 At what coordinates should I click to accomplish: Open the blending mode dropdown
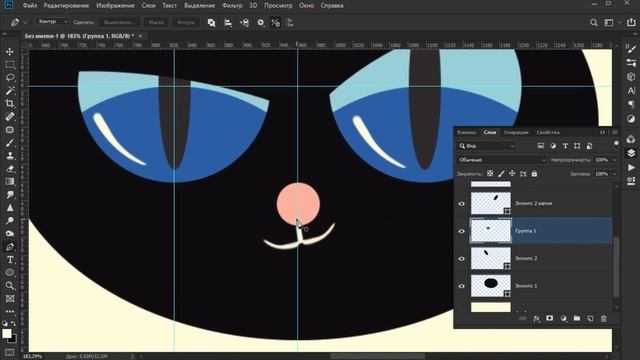tap(502, 160)
